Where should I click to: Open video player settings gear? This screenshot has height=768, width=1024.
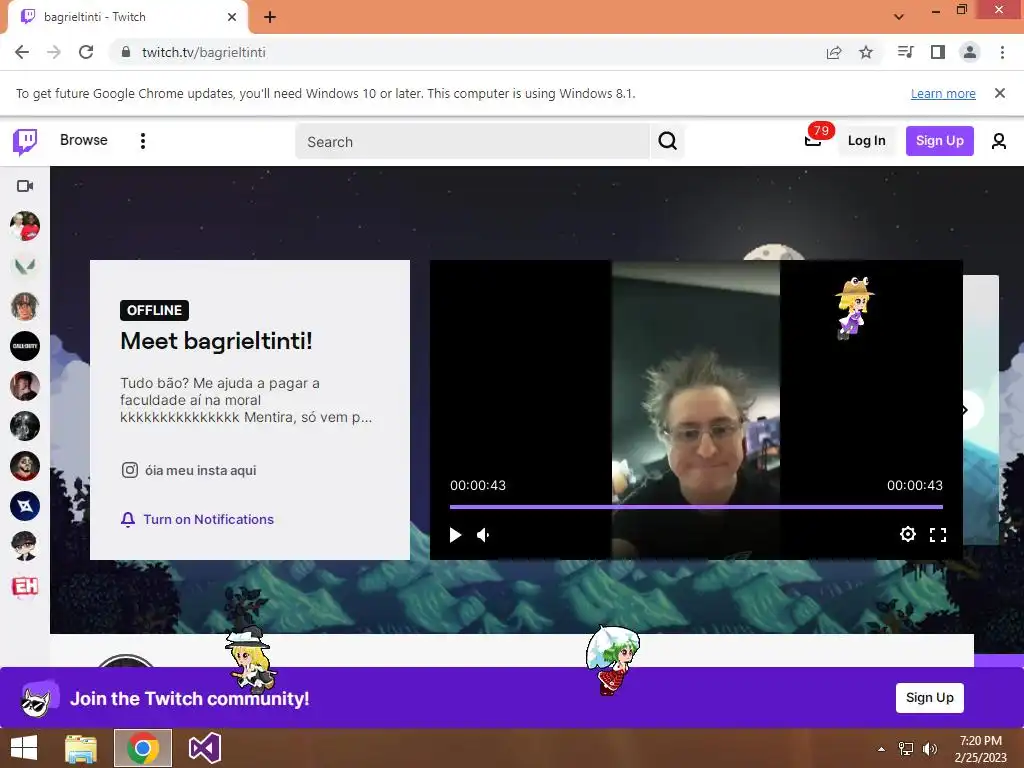click(x=907, y=534)
